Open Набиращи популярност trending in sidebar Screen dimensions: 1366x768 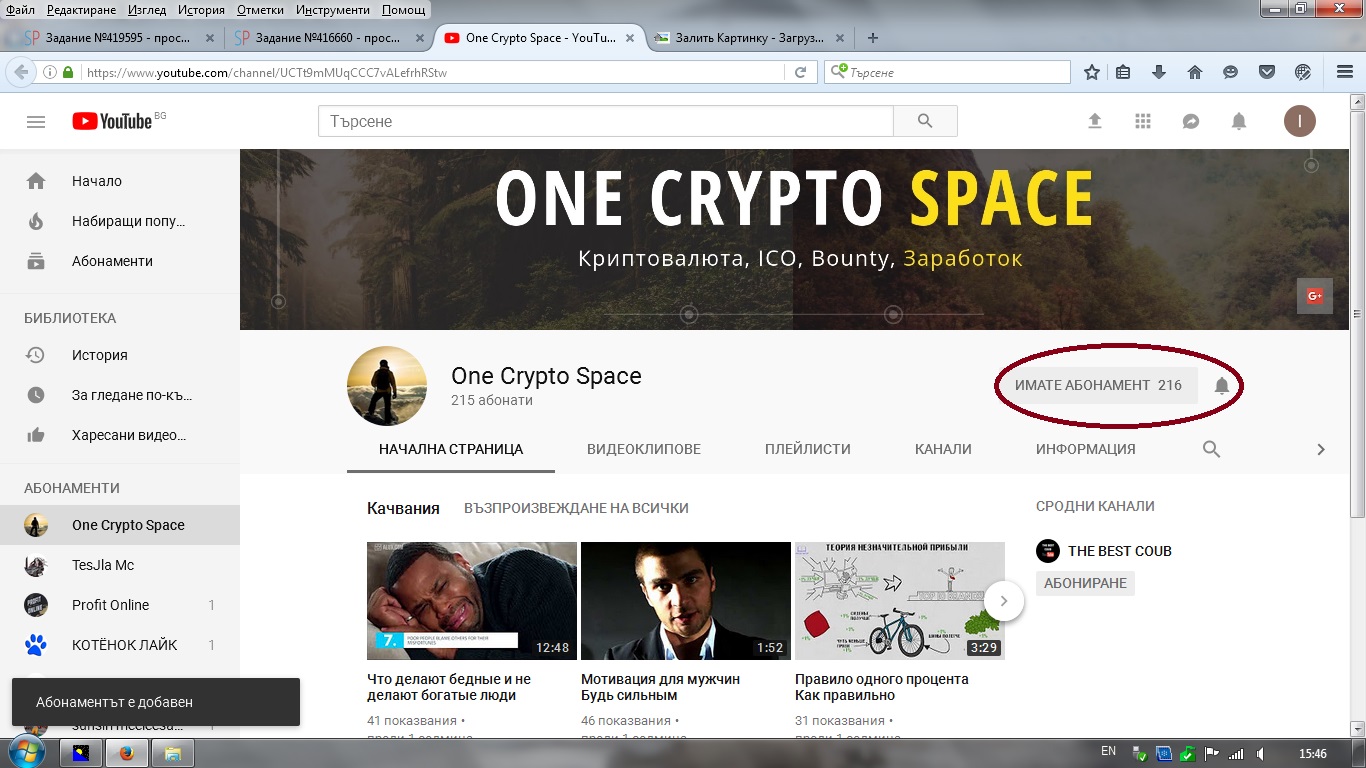point(120,221)
